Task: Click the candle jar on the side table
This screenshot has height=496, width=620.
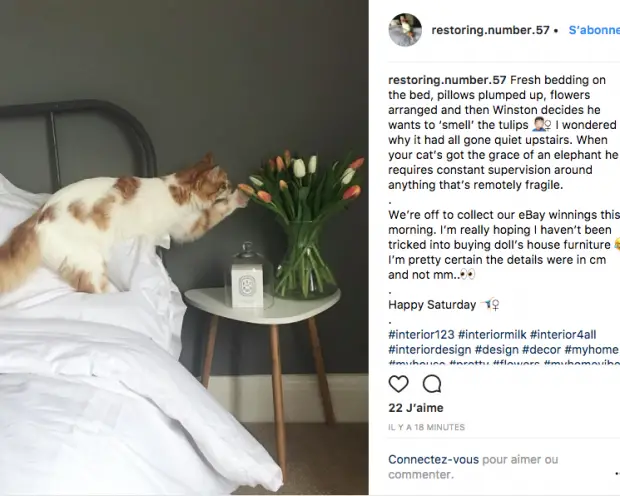Action: click(x=248, y=277)
